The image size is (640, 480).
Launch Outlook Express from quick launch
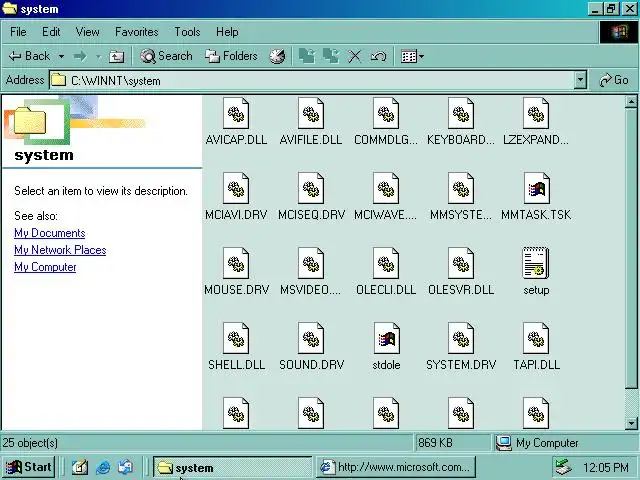click(125, 467)
